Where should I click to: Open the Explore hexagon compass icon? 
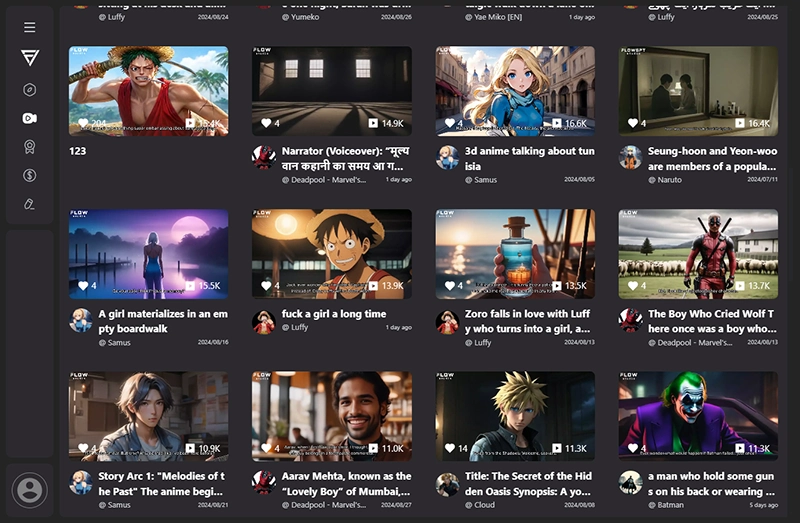30,90
